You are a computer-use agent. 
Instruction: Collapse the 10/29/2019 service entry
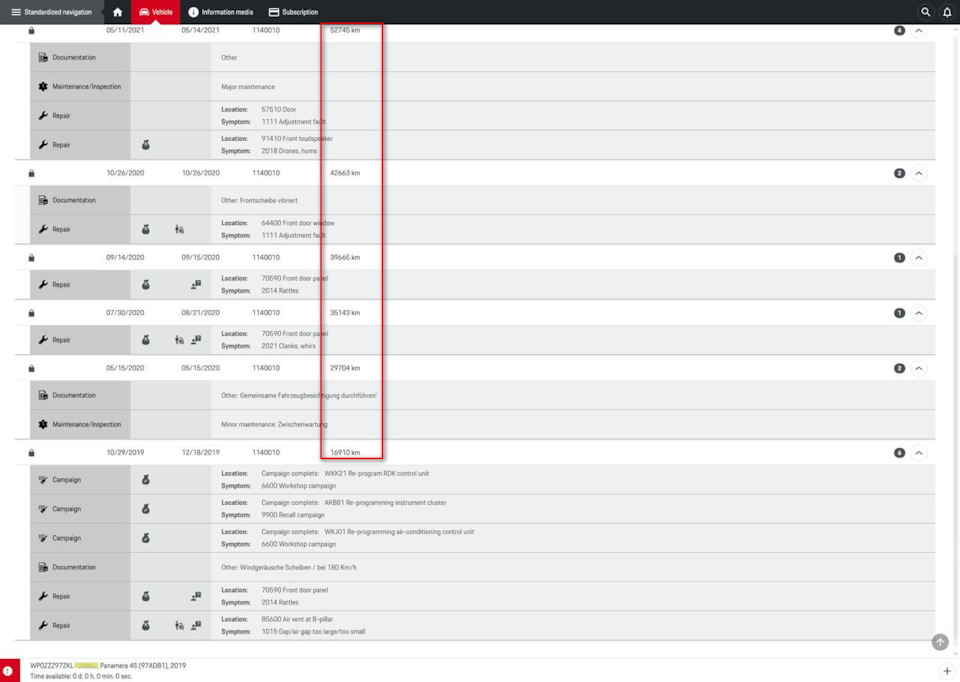919,453
